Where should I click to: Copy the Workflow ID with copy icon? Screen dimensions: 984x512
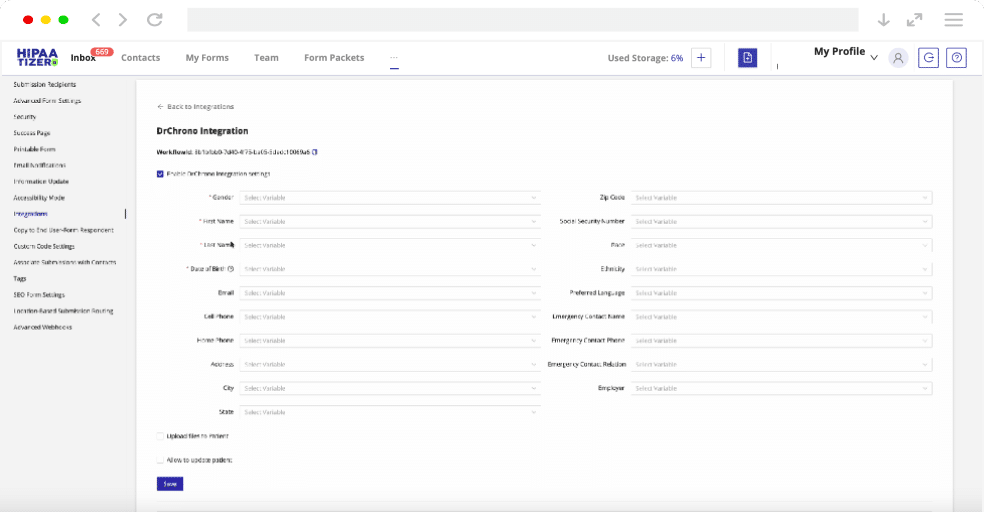click(315, 152)
